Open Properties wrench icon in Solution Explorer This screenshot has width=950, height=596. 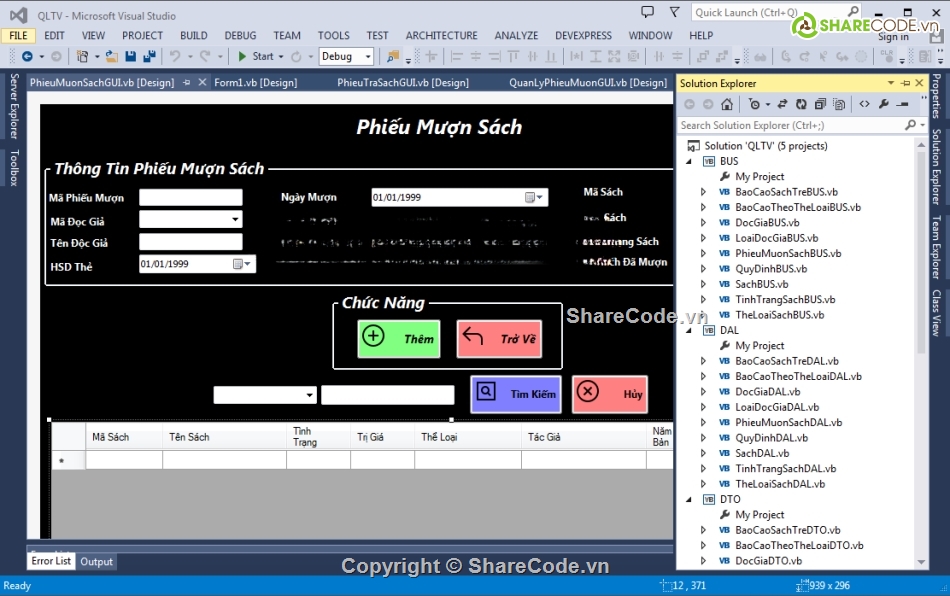tap(884, 104)
